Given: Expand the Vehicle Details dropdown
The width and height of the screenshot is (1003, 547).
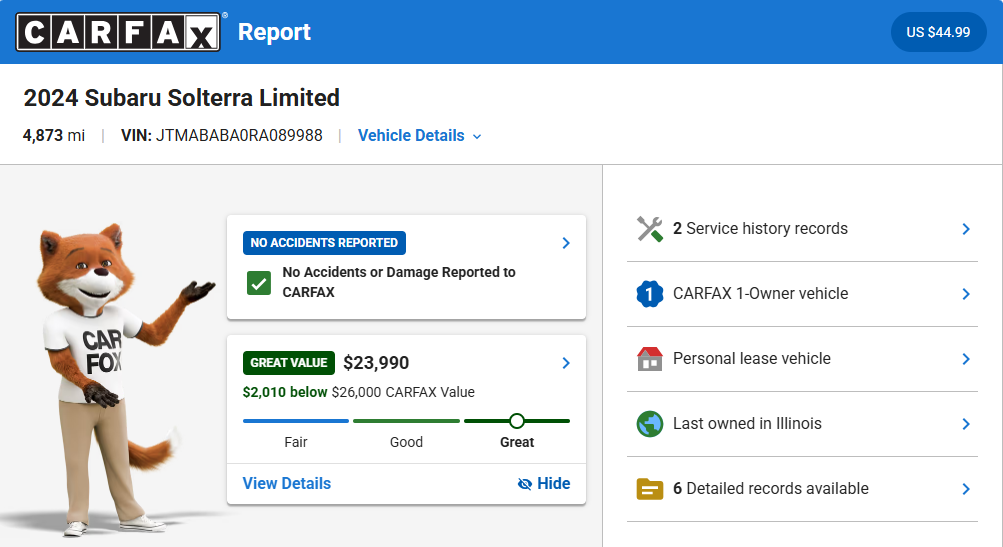Looking at the screenshot, I should tap(419, 136).
